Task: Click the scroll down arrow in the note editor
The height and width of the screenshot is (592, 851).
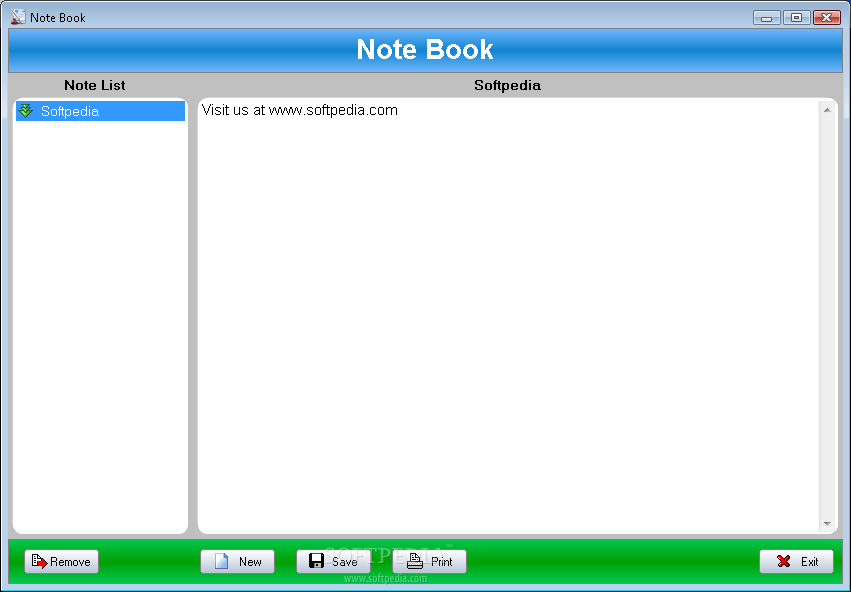Action: coord(827,524)
